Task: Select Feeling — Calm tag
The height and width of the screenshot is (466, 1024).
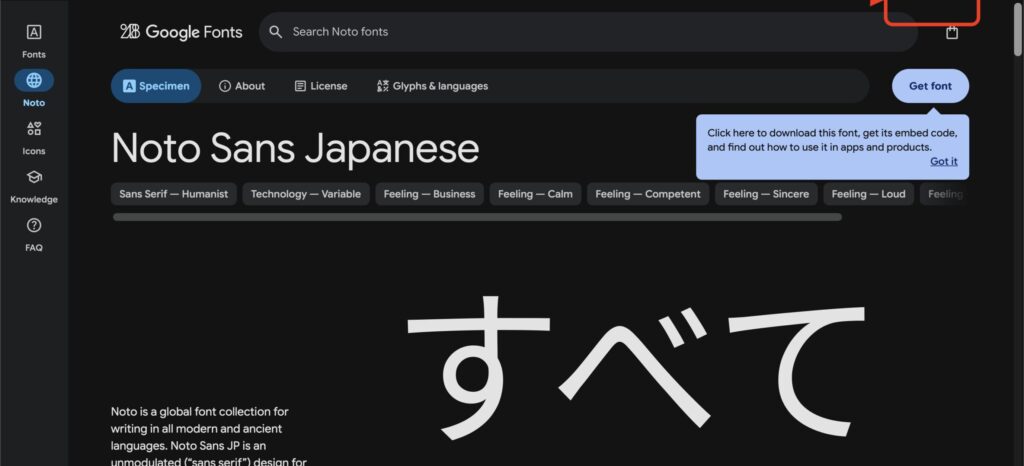Action: (x=535, y=194)
